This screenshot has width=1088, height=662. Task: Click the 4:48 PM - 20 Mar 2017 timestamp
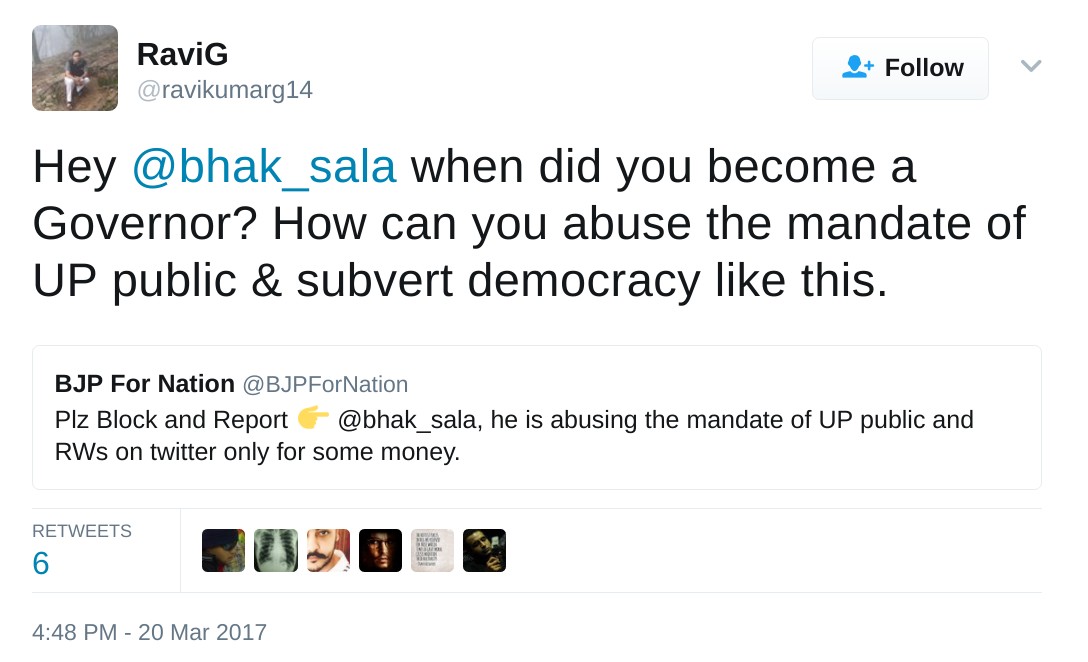point(149,632)
